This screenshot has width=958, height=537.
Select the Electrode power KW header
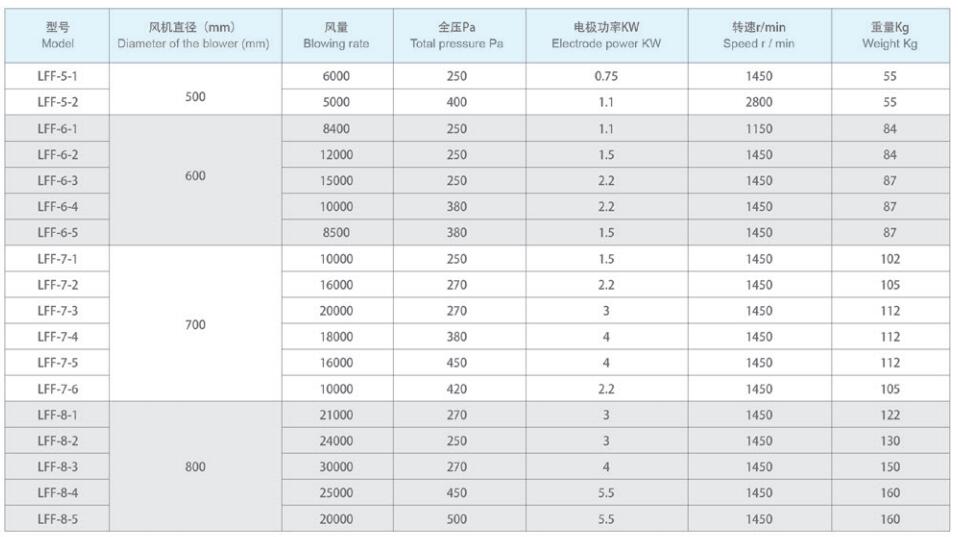(600, 37)
